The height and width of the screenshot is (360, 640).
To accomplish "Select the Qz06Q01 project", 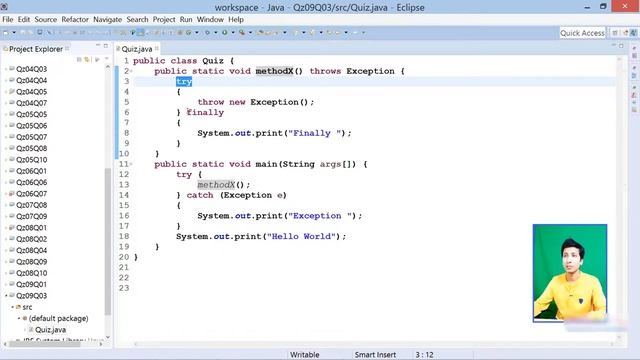I will tap(31, 171).
